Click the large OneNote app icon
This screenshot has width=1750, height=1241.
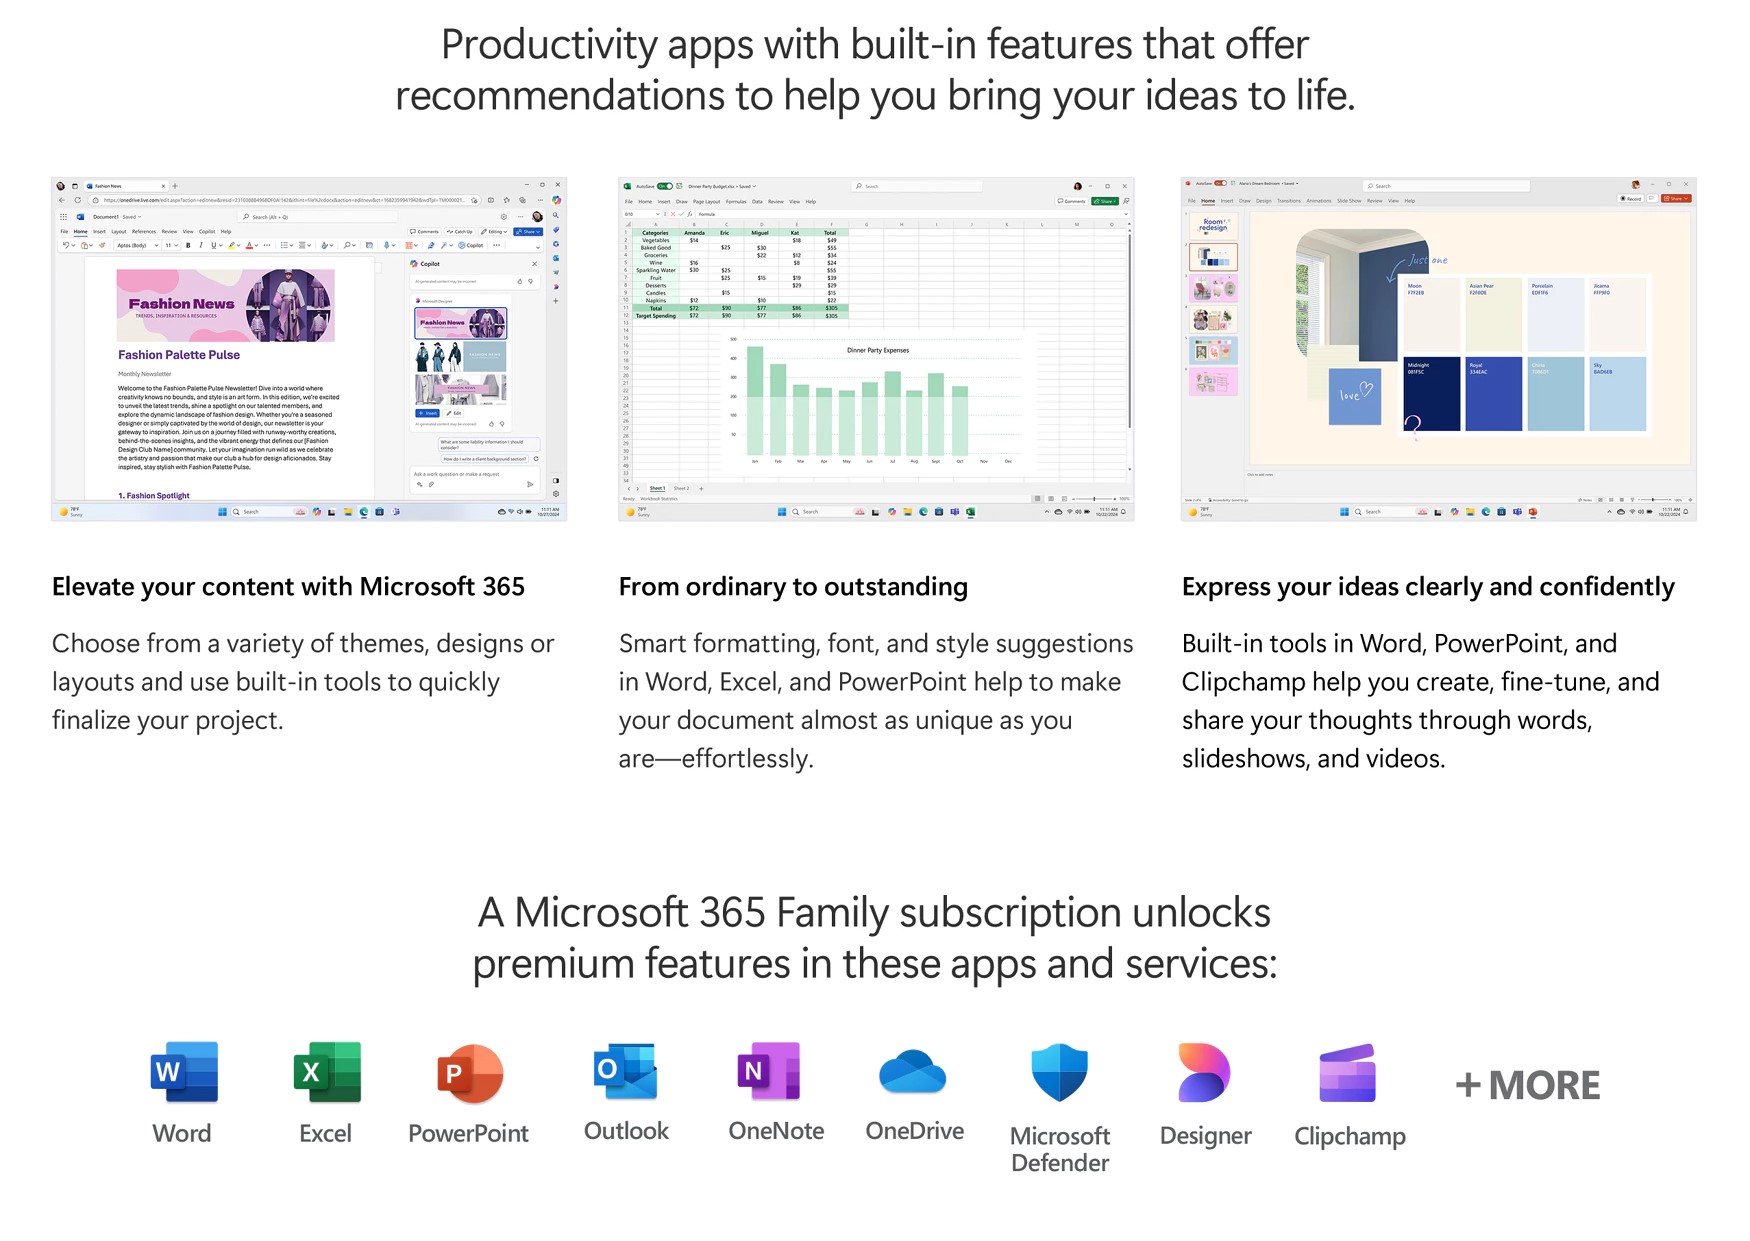(x=768, y=1071)
